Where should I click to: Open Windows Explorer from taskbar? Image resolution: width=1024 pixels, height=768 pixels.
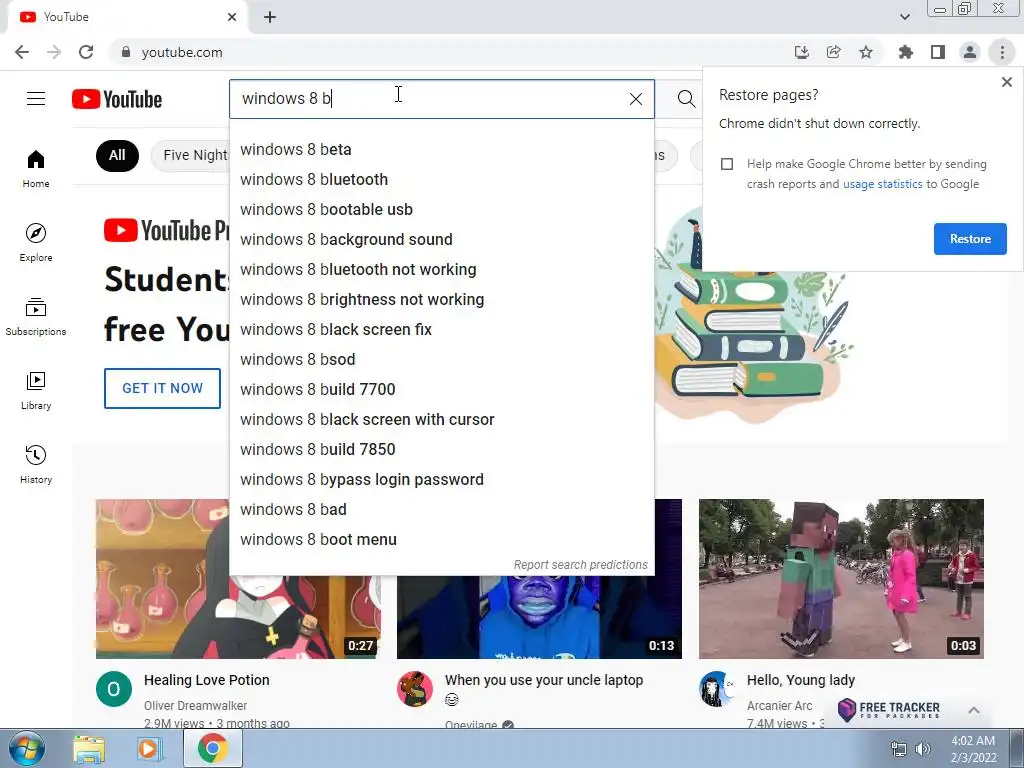pos(89,749)
